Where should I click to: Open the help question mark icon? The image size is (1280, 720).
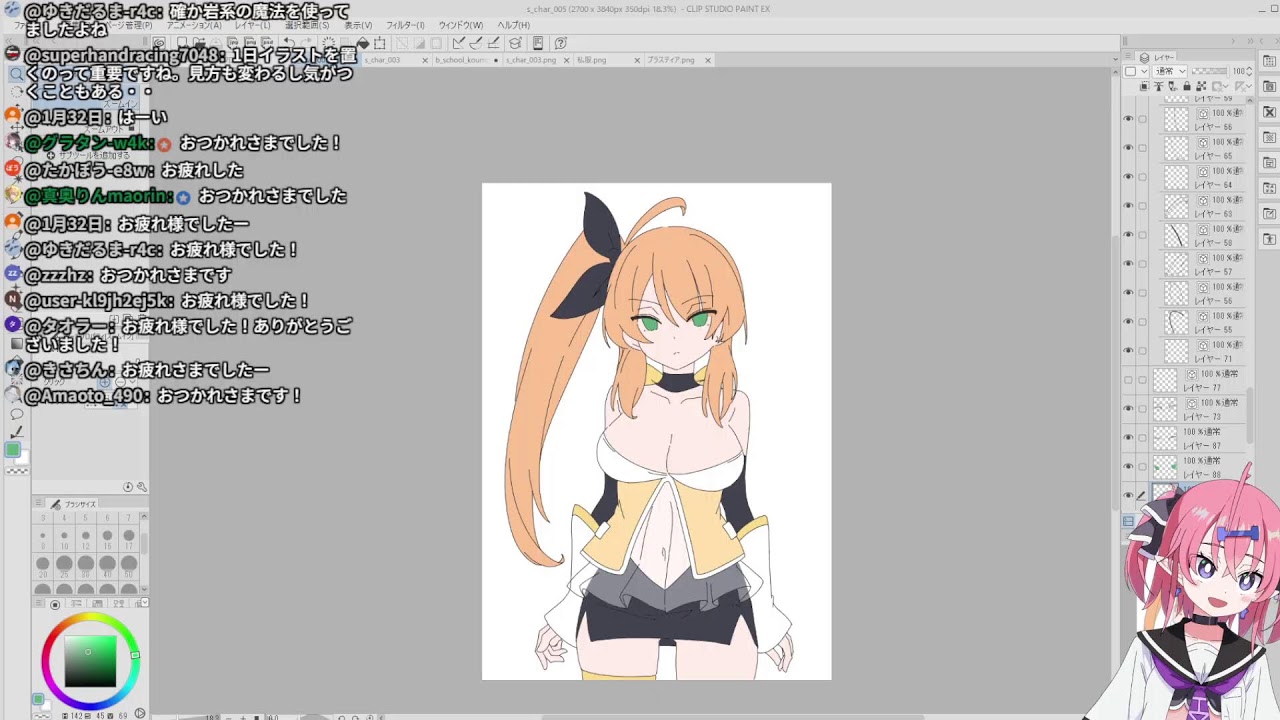coord(560,43)
